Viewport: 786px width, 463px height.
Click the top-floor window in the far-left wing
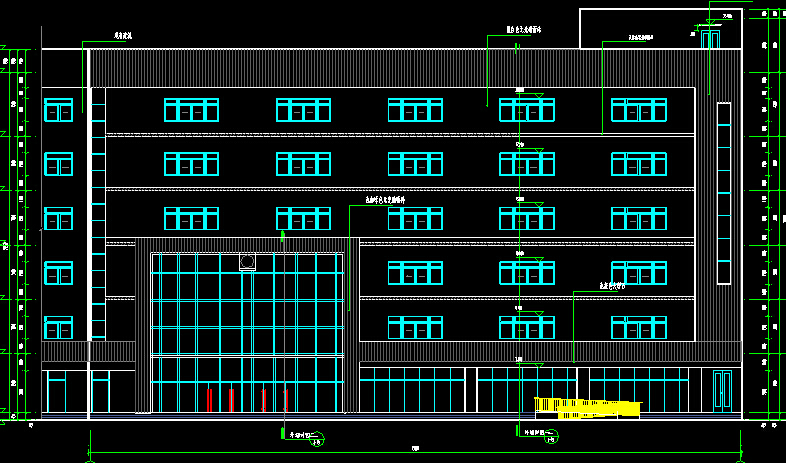58,110
